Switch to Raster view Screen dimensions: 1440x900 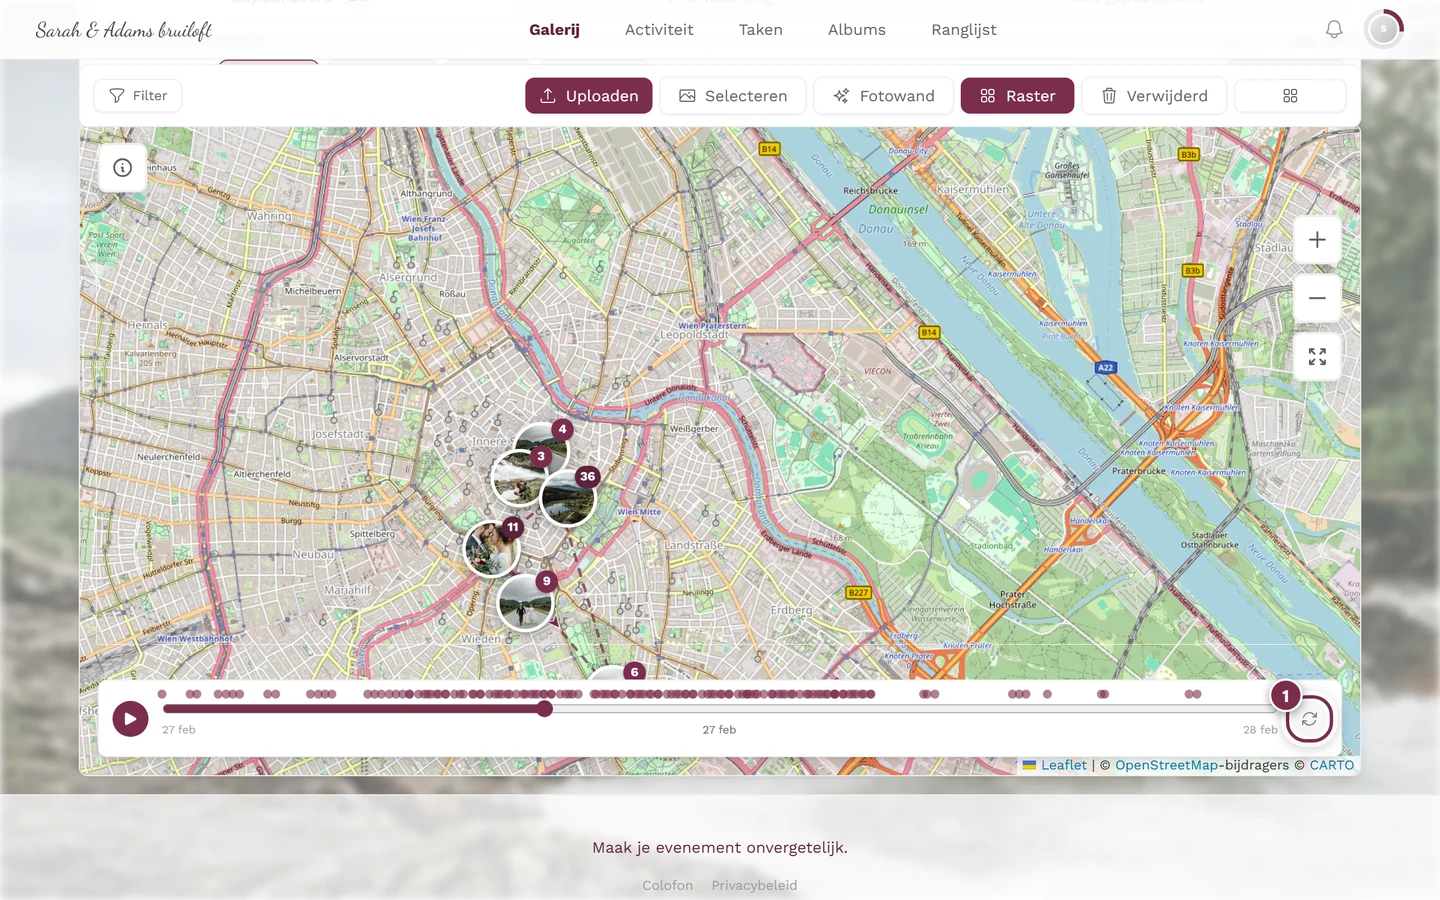coord(1017,96)
